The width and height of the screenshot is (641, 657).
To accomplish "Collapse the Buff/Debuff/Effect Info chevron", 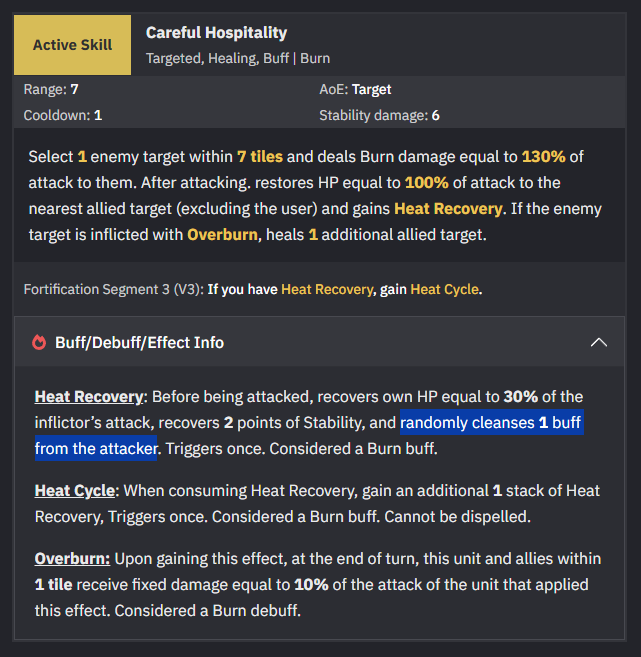I will pyautogui.click(x=599, y=342).
